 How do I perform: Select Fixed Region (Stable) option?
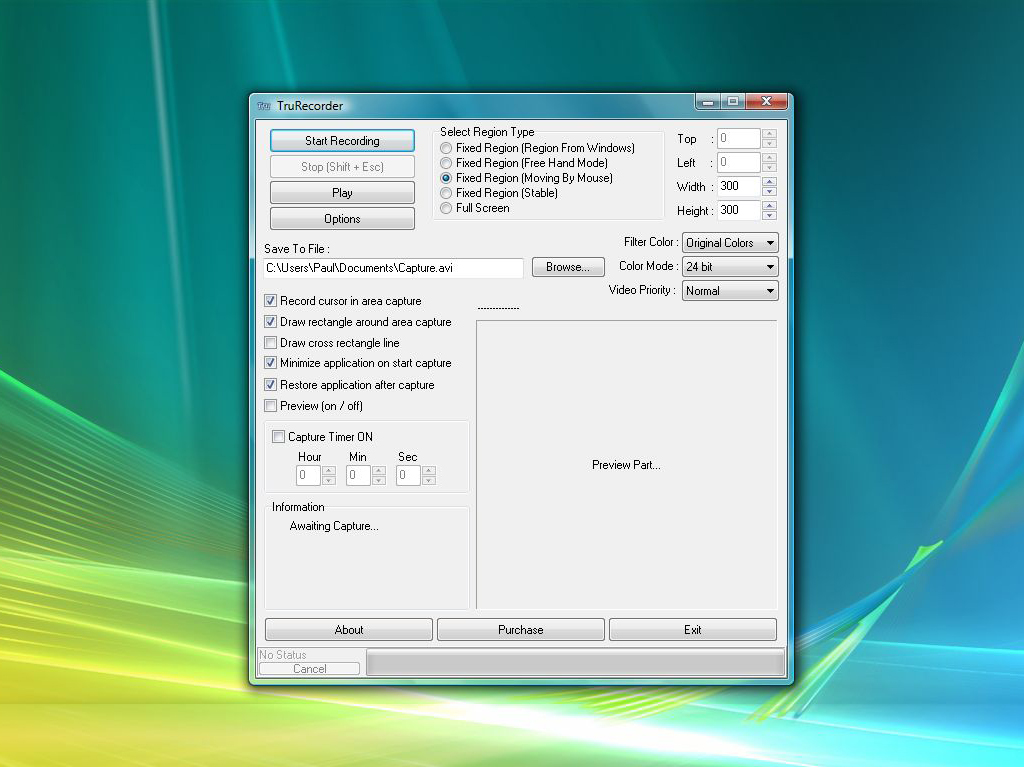[x=446, y=193]
